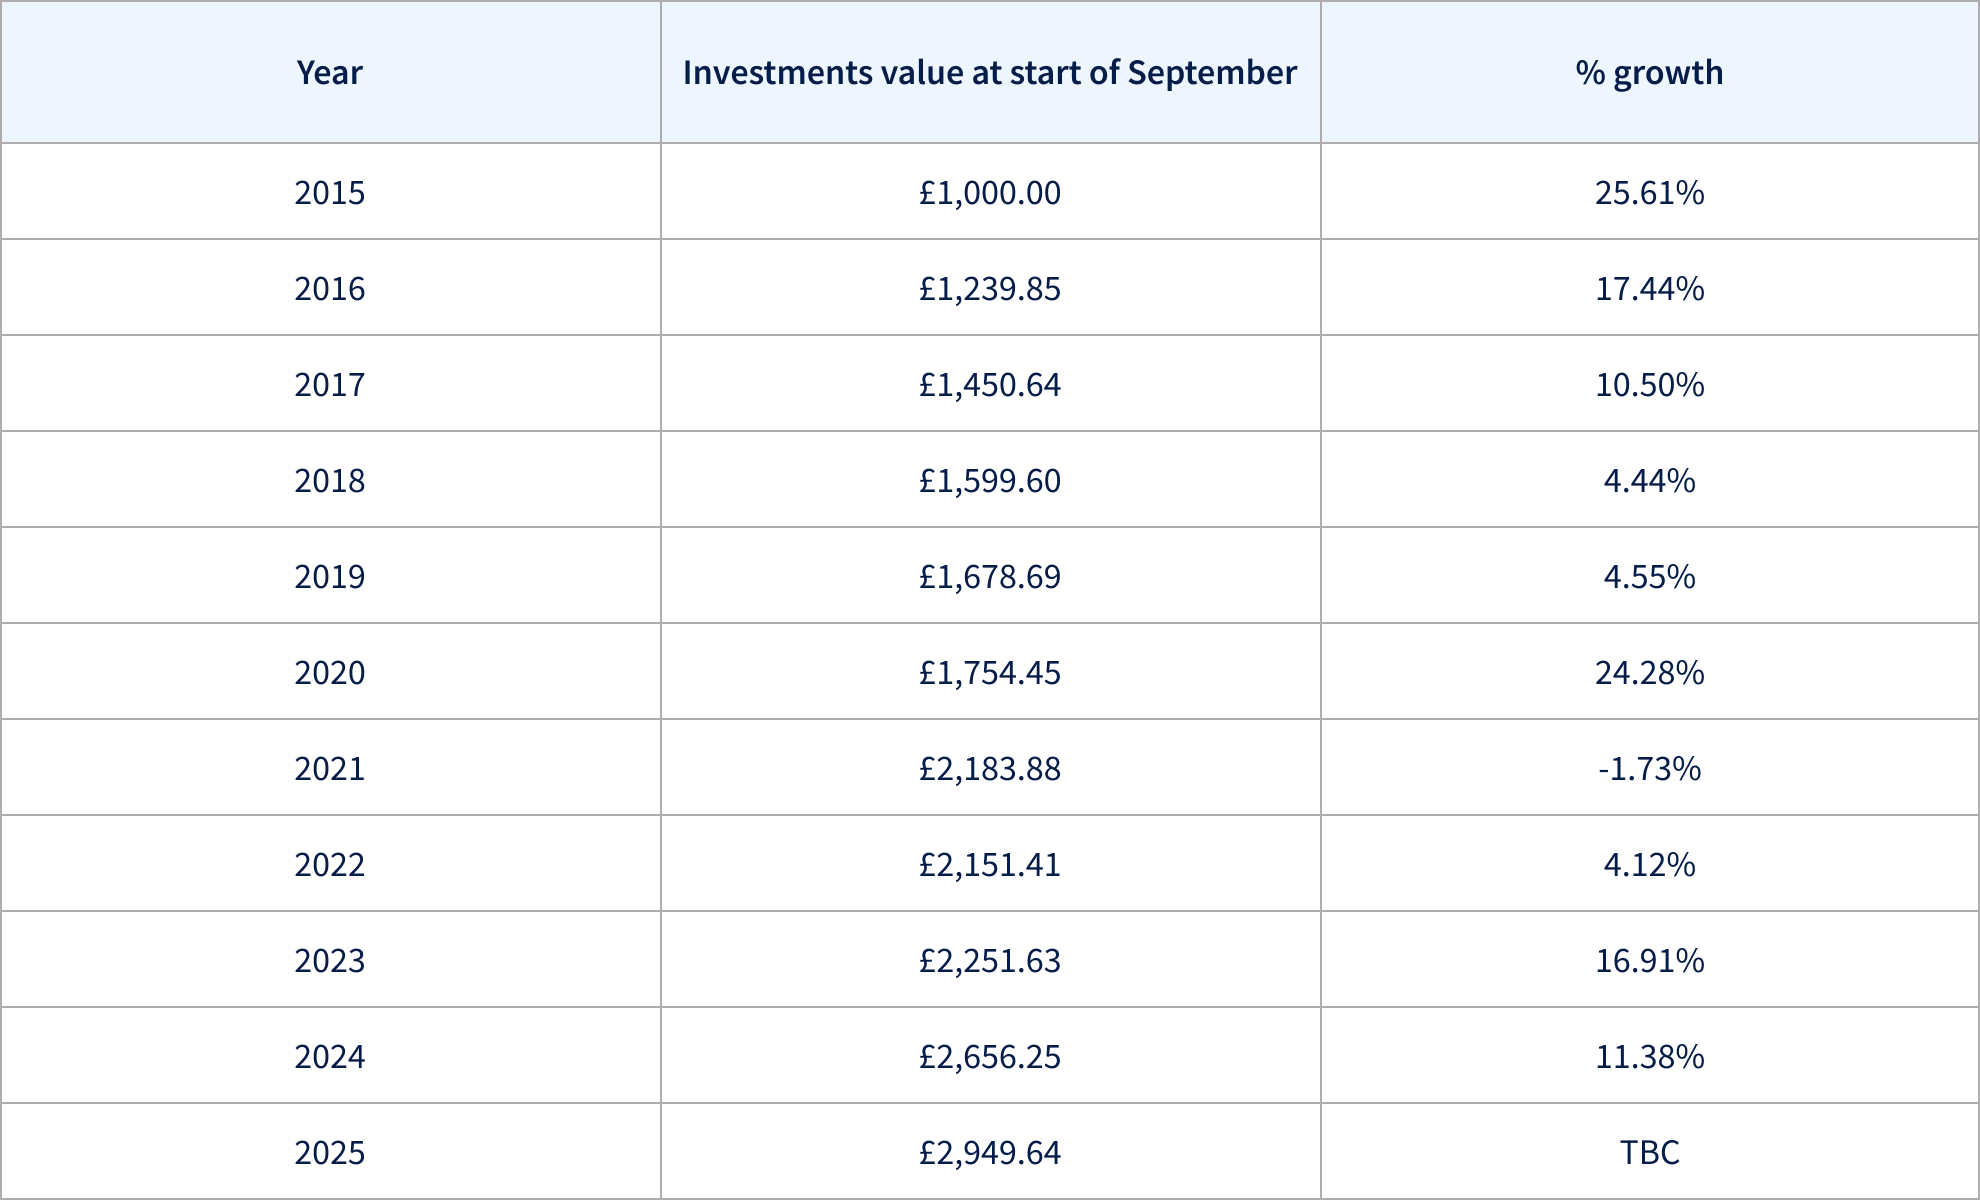This screenshot has height=1200, width=1980.
Task: Select the 16.91% growth cell
Action: [1649, 960]
